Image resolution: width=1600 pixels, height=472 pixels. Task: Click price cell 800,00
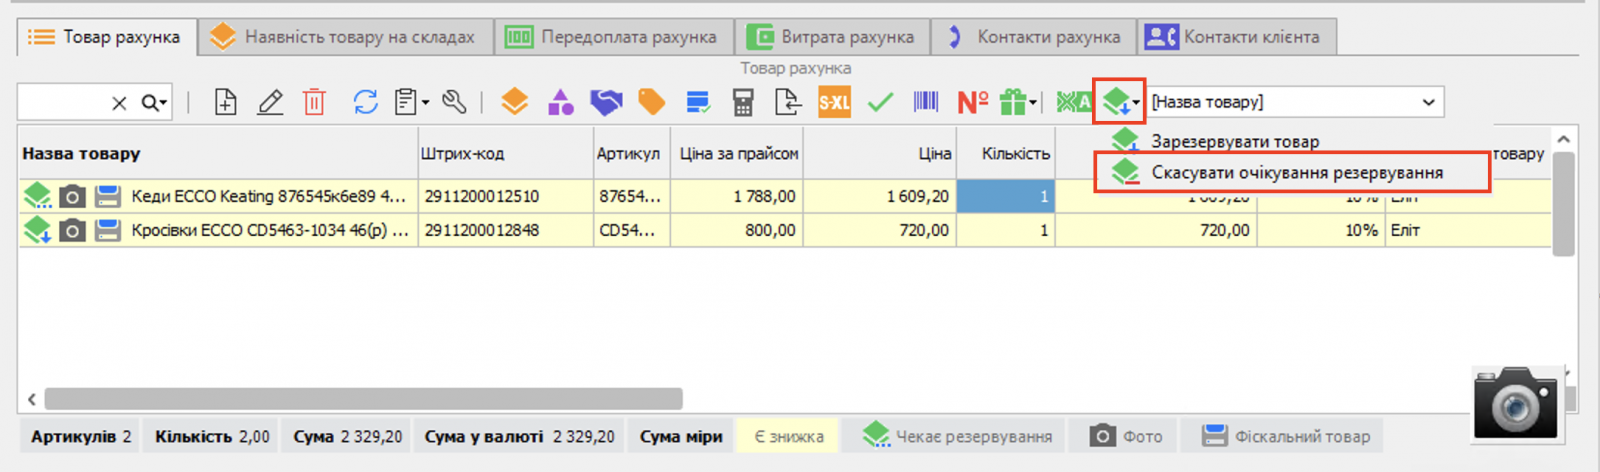tap(736, 230)
